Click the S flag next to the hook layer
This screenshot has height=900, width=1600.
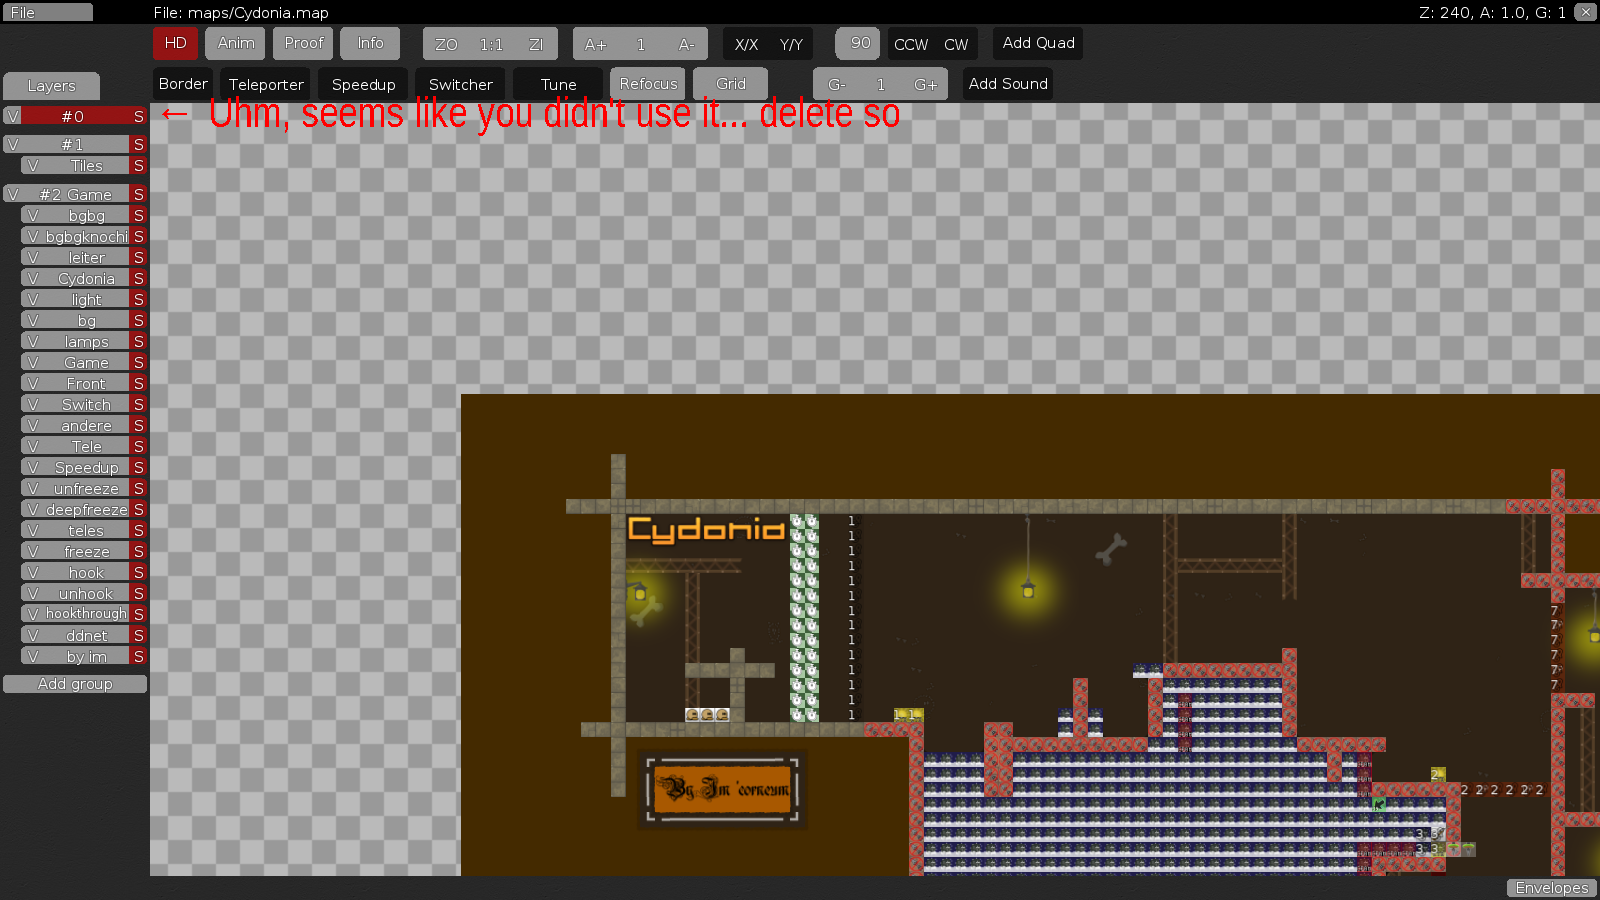point(139,572)
